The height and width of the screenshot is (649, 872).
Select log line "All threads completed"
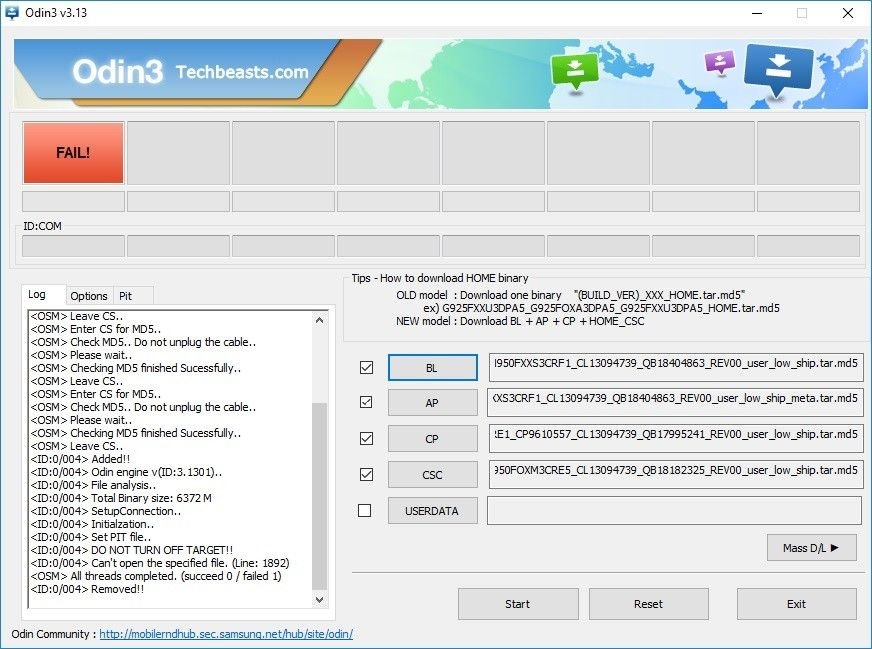tap(156, 576)
